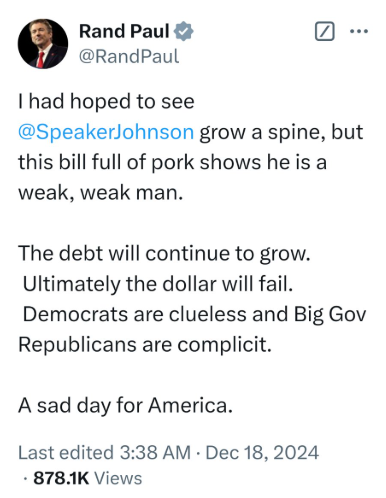Open Rand Paul's profile picture
This screenshot has width=386, height=498.
43,44
